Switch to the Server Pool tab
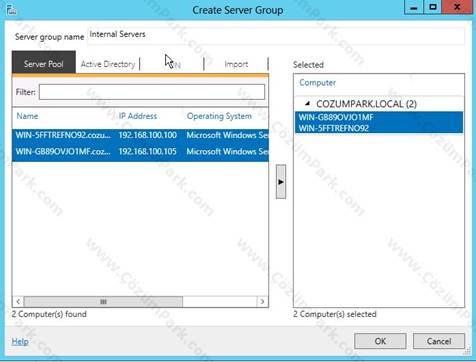476x362 pixels. click(x=44, y=64)
